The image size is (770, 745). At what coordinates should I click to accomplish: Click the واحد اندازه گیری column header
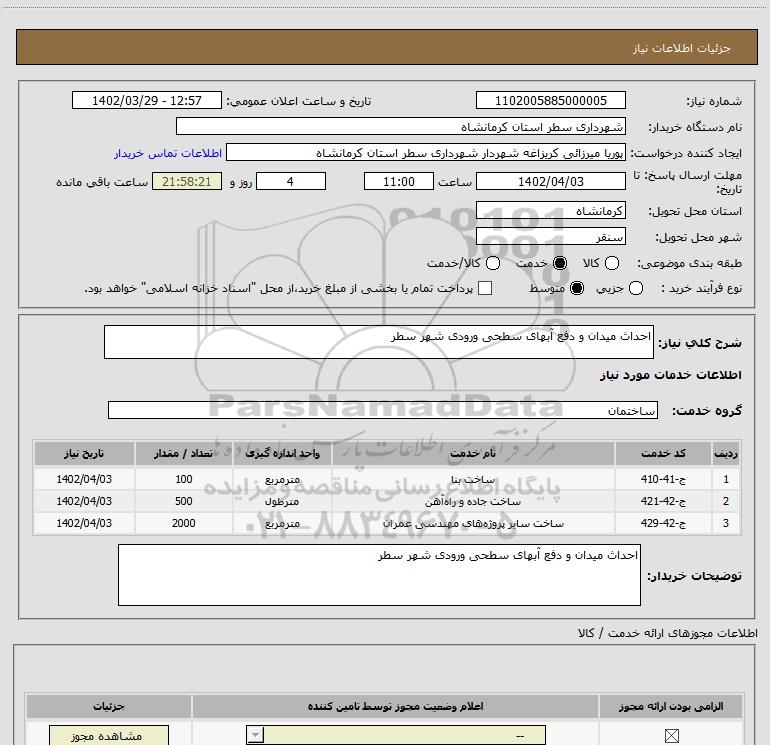coord(282,453)
